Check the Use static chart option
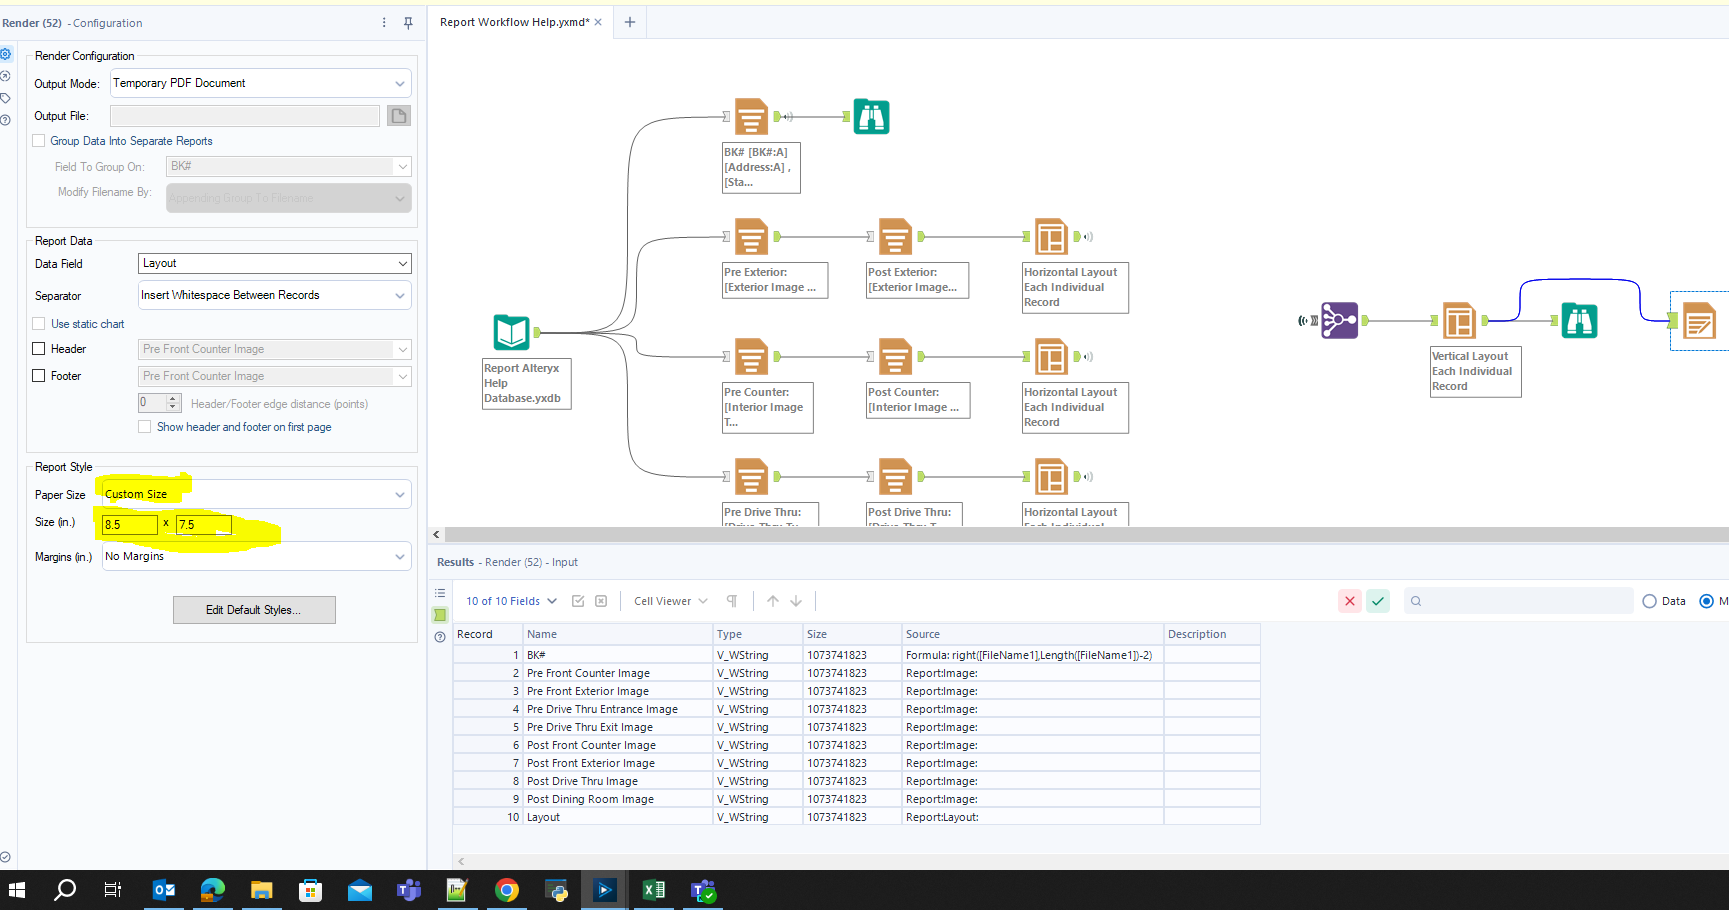This screenshot has width=1729, height=910. [38, 323]
